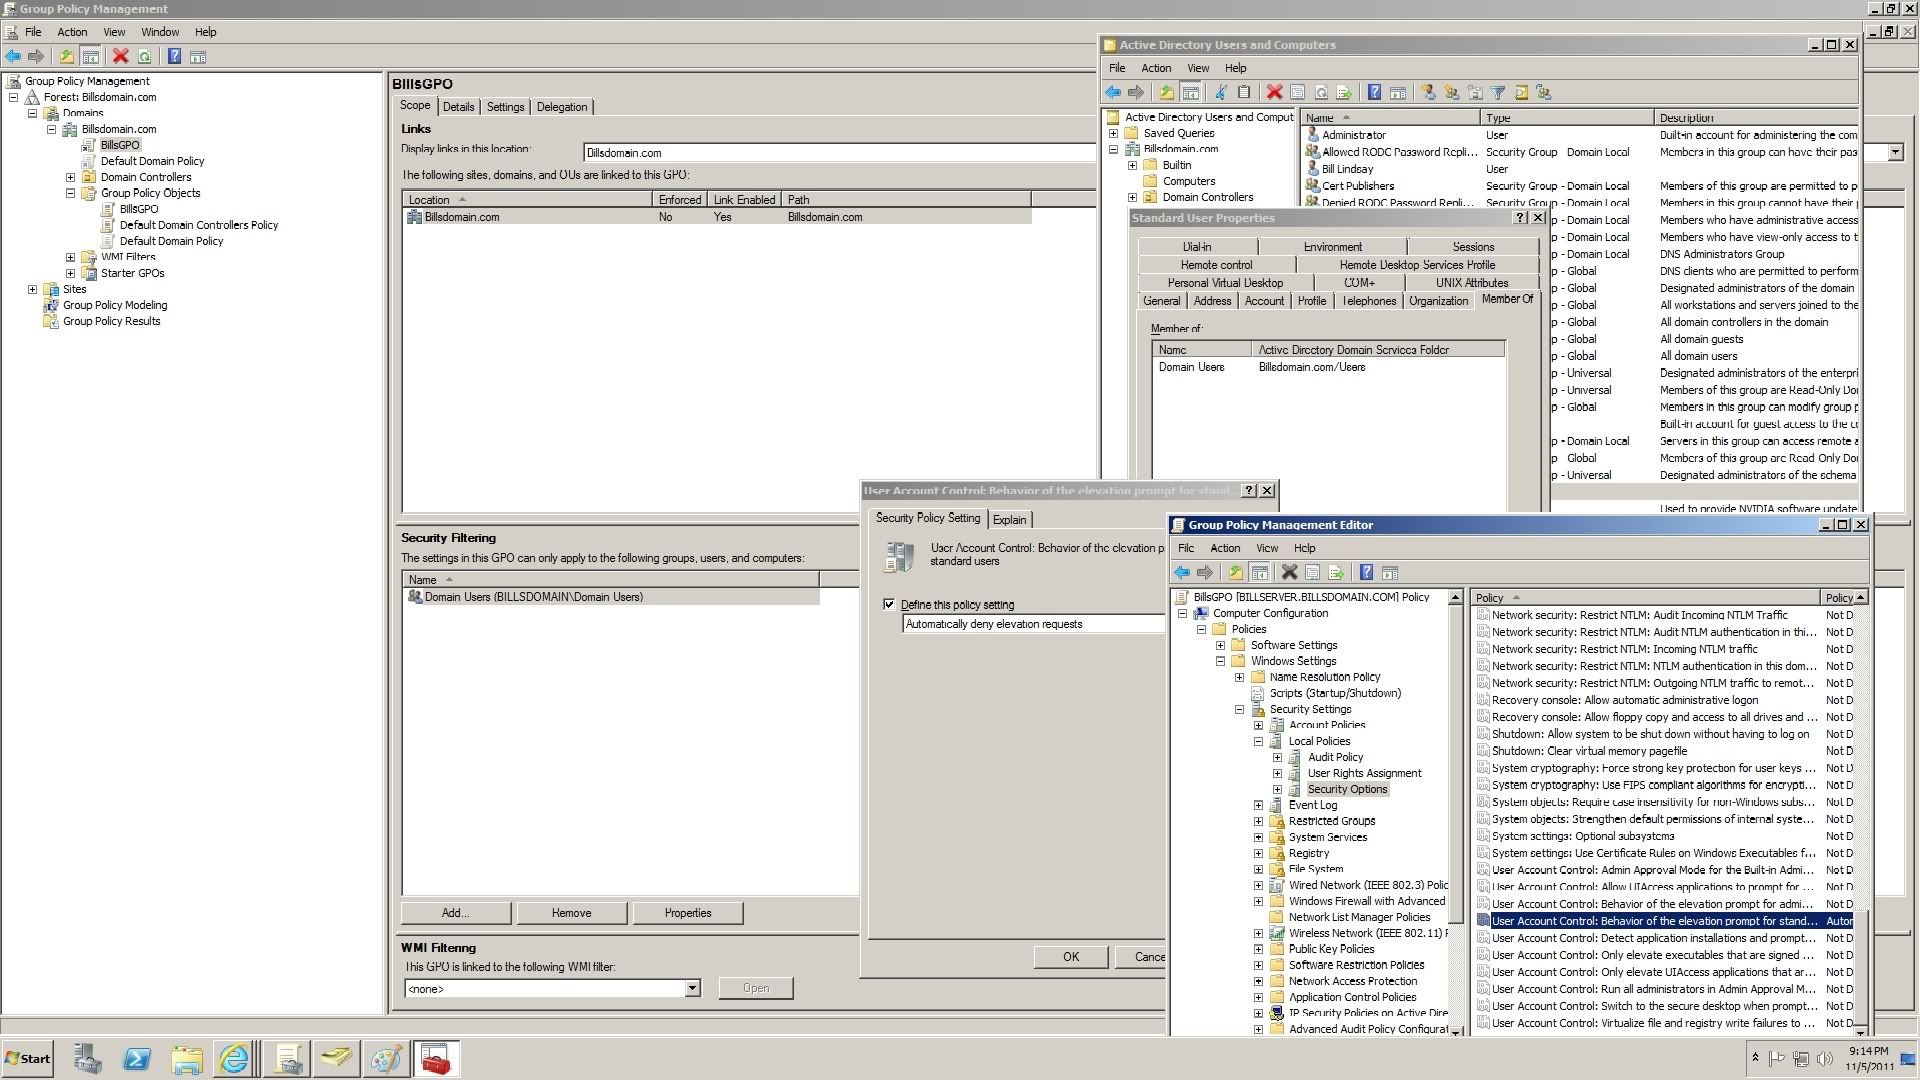1920x1080 pixels.
Task: Open Internet Explorer from taskbar
Action: 234,1059
